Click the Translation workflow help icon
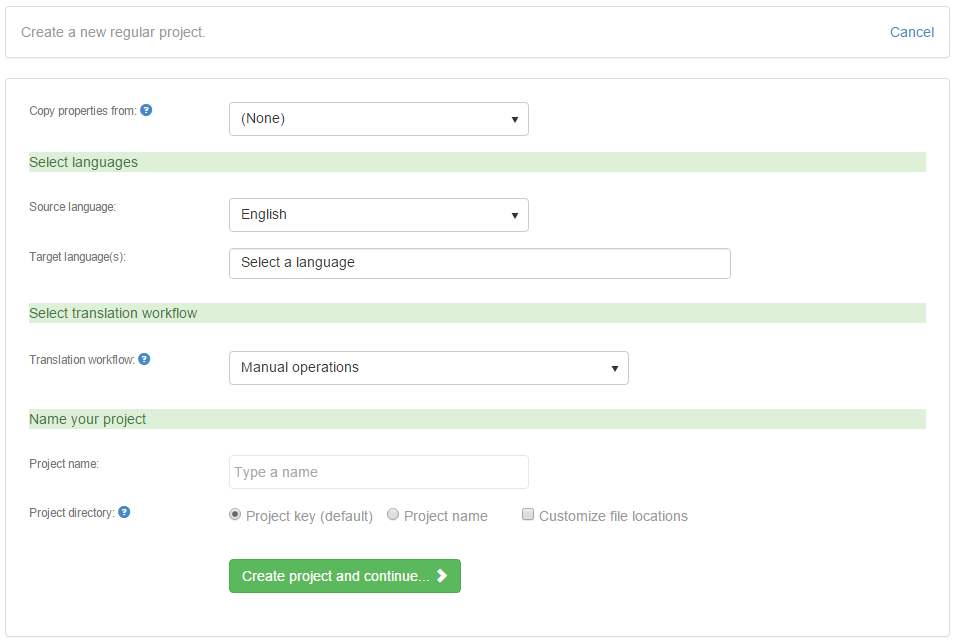This screenshot has width=957, height=644. (144, 359)
